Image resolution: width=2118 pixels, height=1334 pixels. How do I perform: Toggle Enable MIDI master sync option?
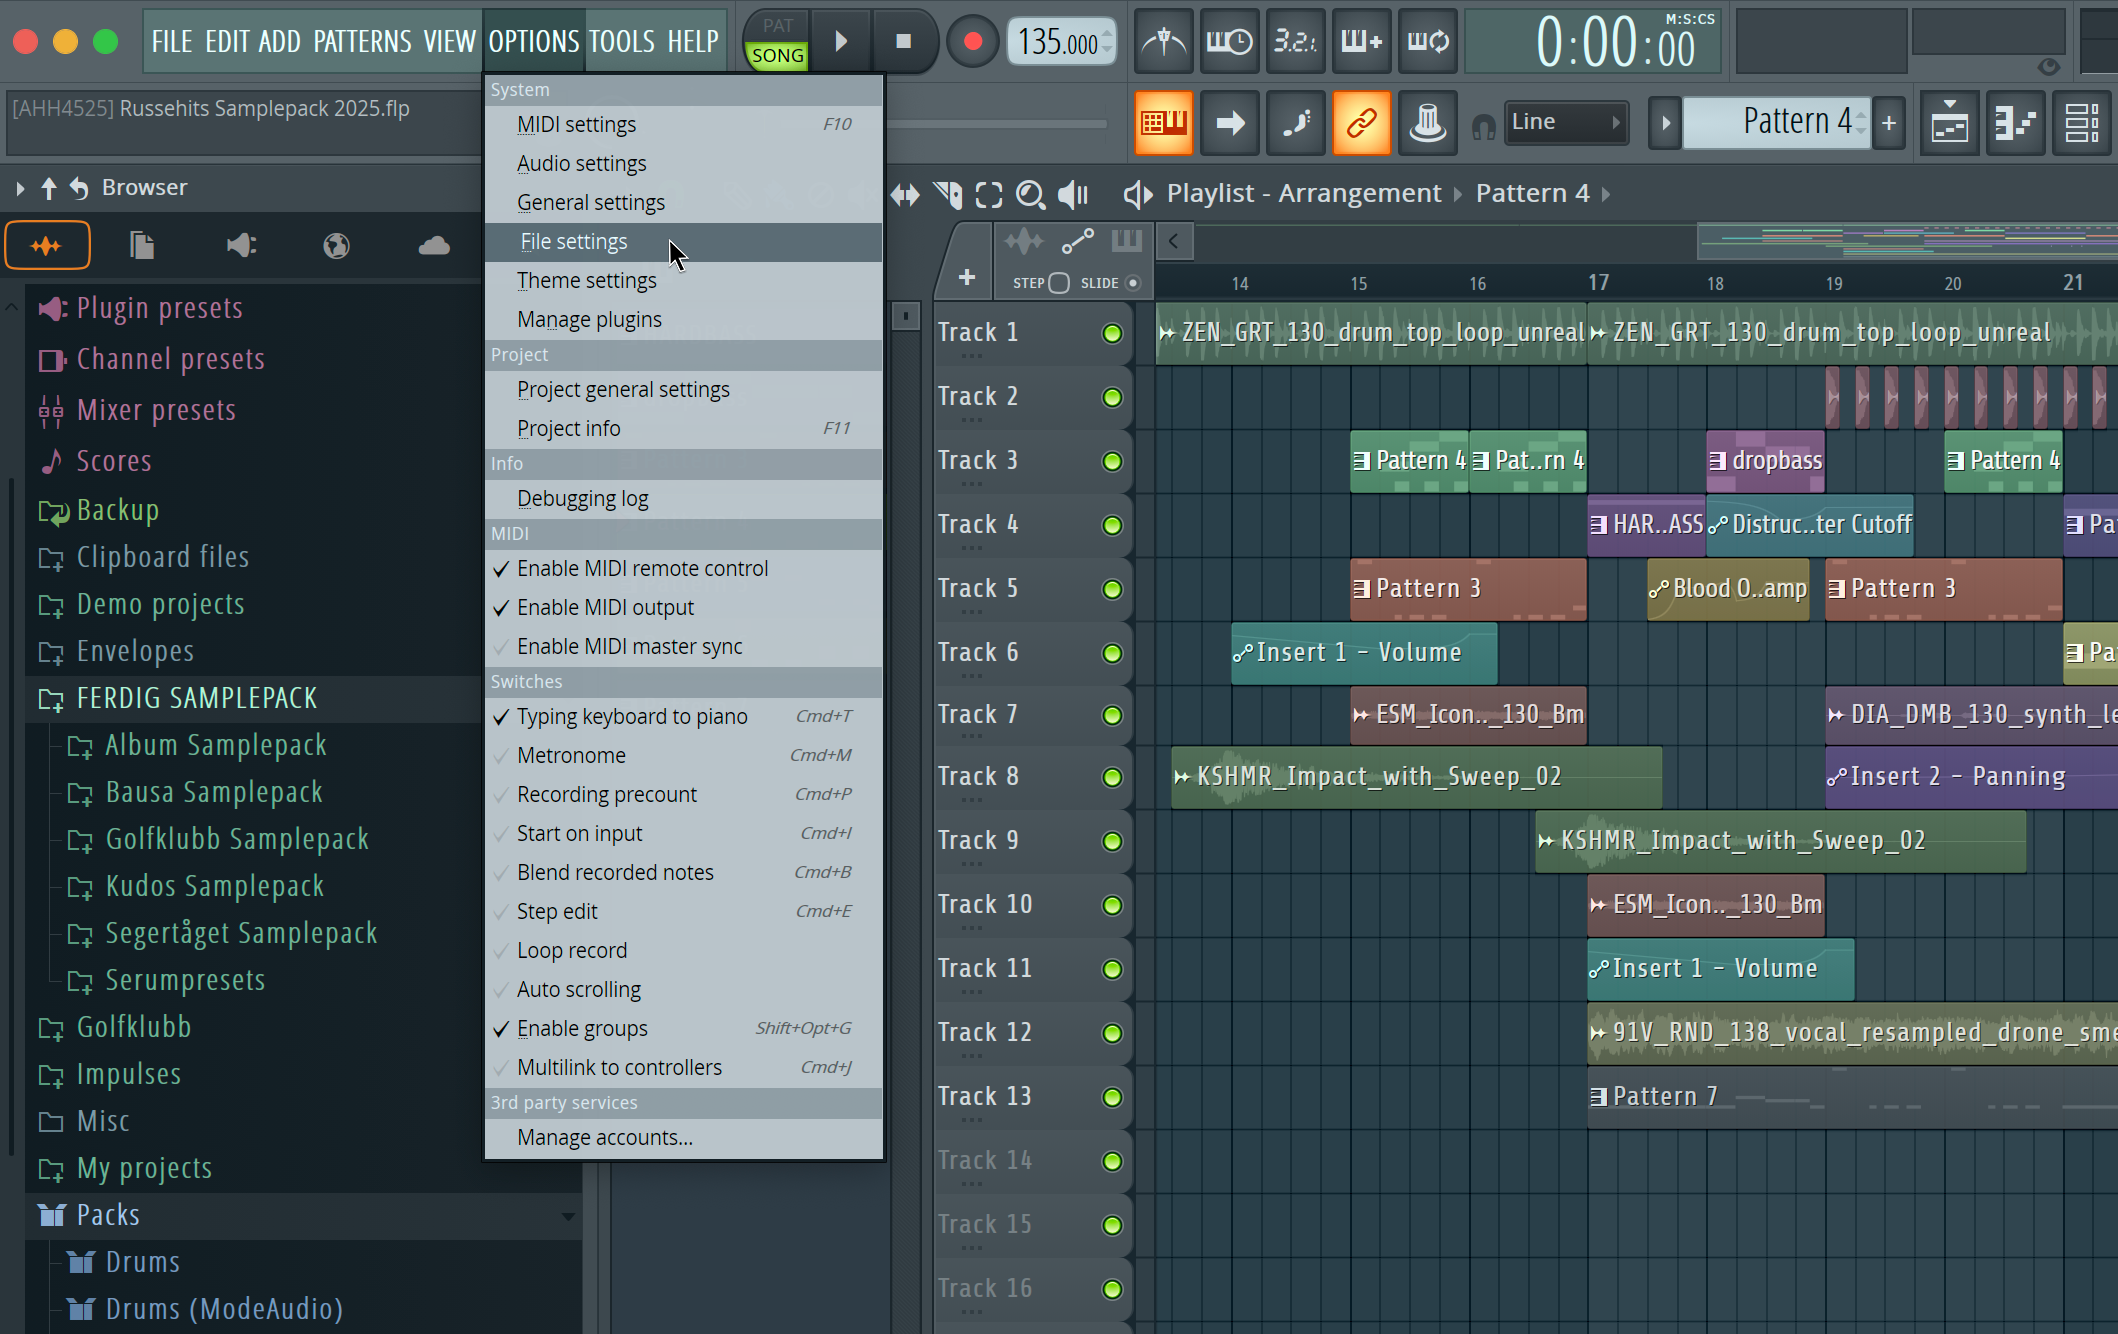[629, 646]
